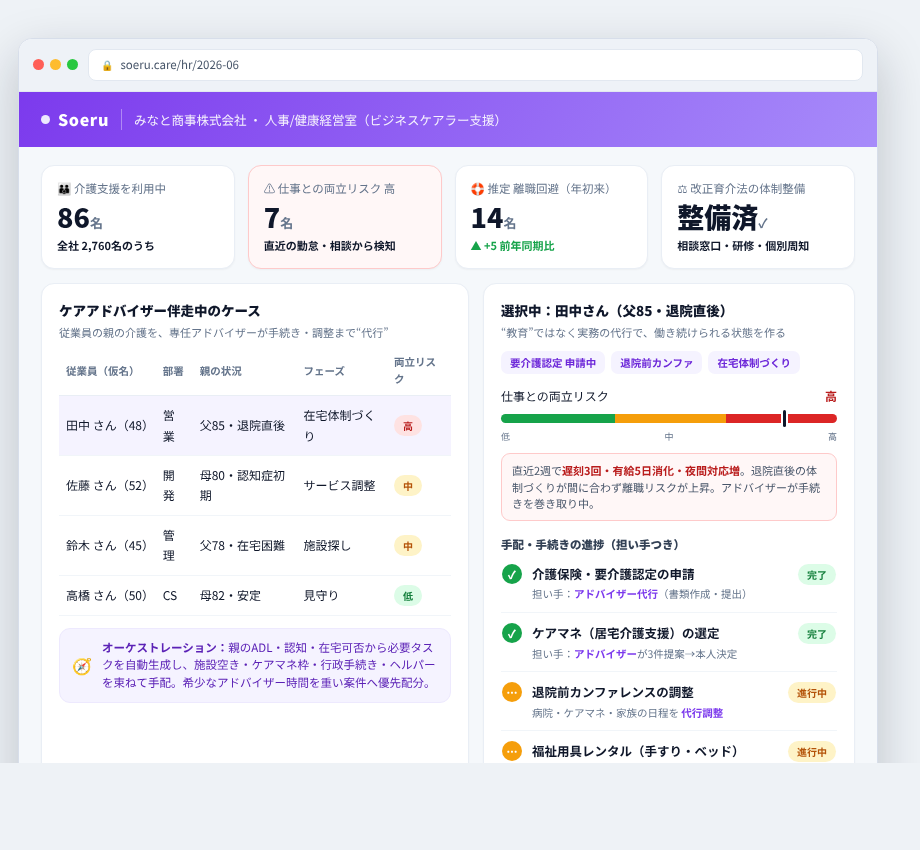This screenshot has height=850, width=920.
Task: Click the 高 risk badge in 田中 さん's row
Action: tap(408, 426)
